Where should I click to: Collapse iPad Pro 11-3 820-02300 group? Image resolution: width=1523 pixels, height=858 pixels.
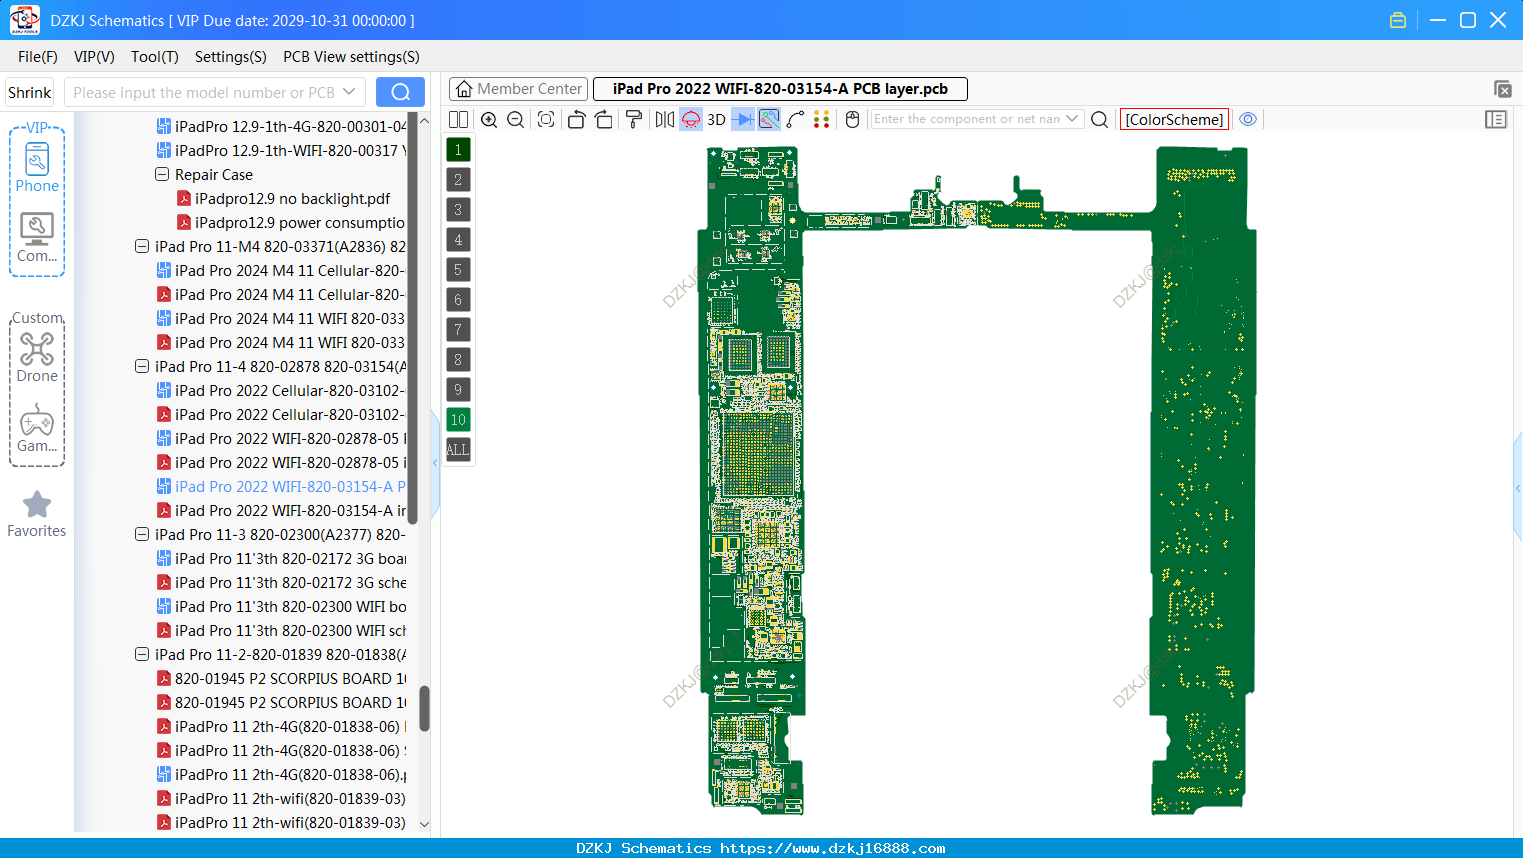[x=142, y=534]
